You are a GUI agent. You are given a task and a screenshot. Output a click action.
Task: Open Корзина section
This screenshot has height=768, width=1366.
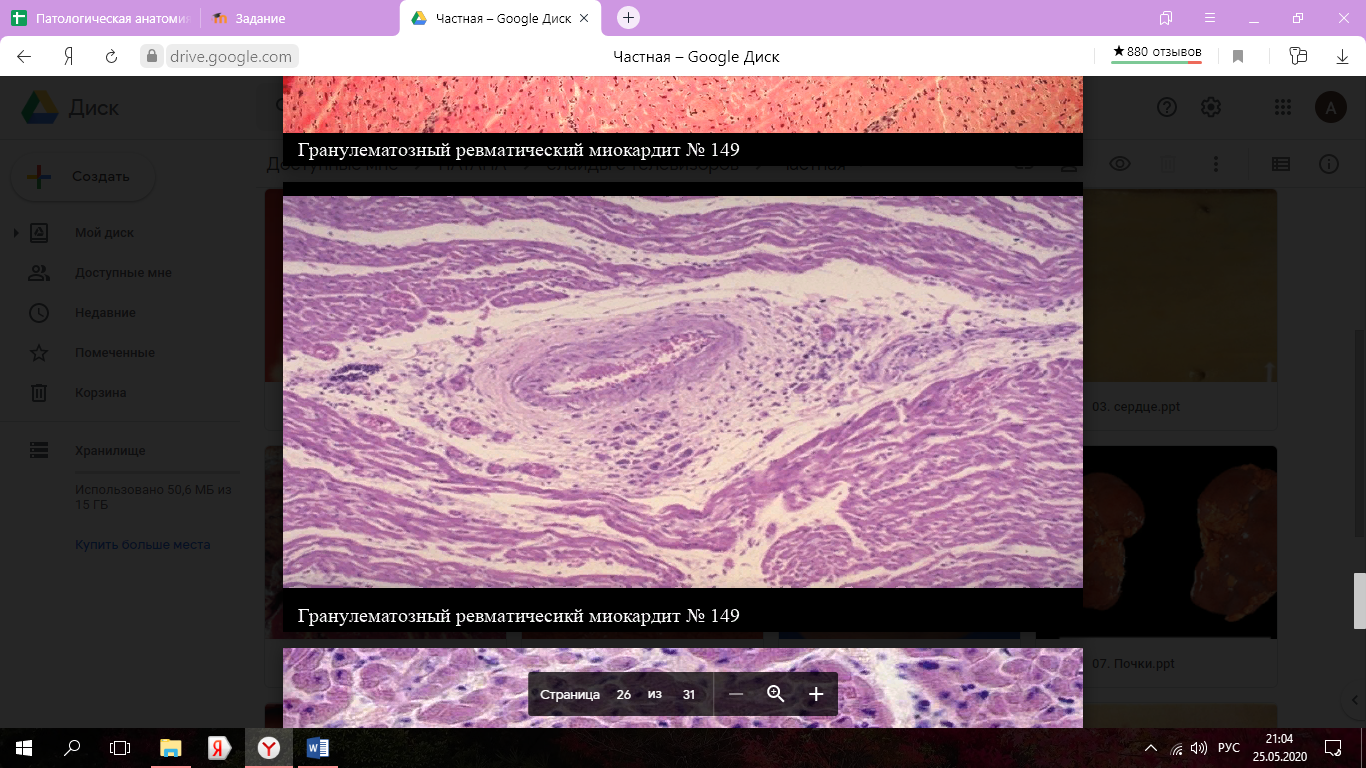(x=100, y=393)
